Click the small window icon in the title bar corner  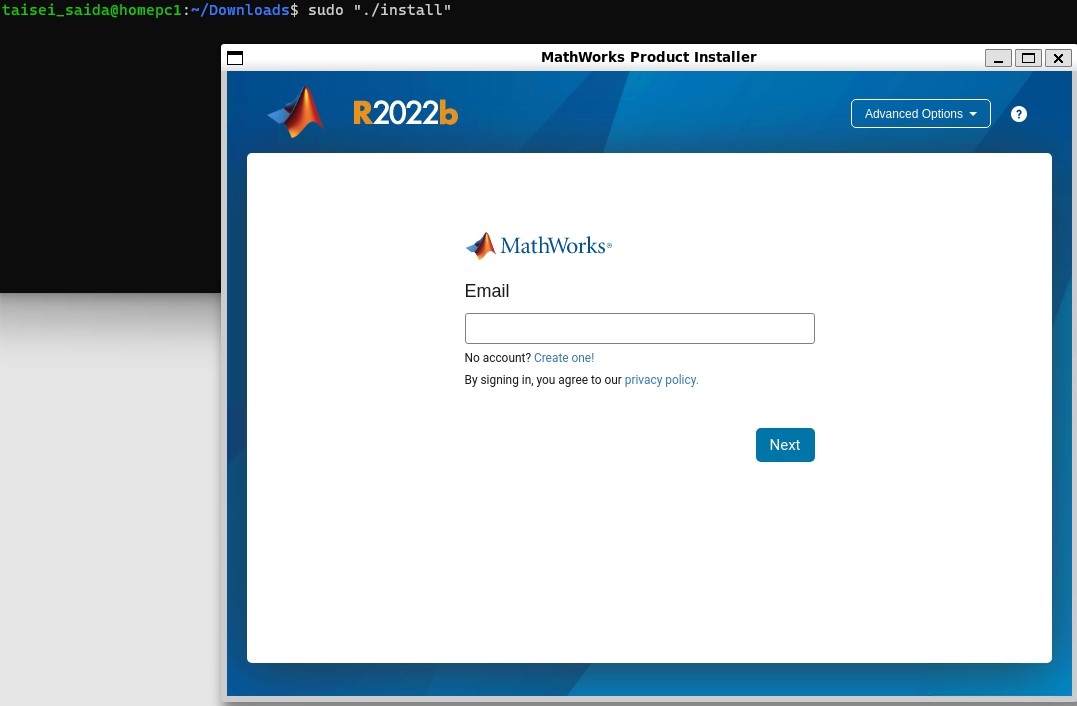(x=235, y=58)
